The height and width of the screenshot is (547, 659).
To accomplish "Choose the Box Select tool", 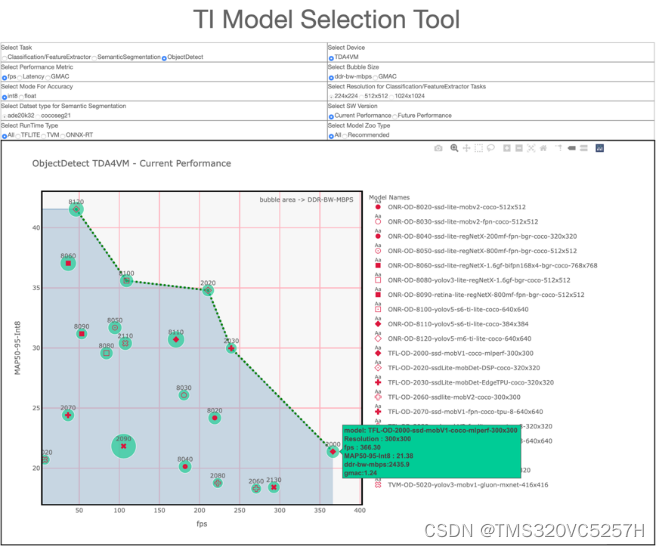I will click(x=479, y=148).
